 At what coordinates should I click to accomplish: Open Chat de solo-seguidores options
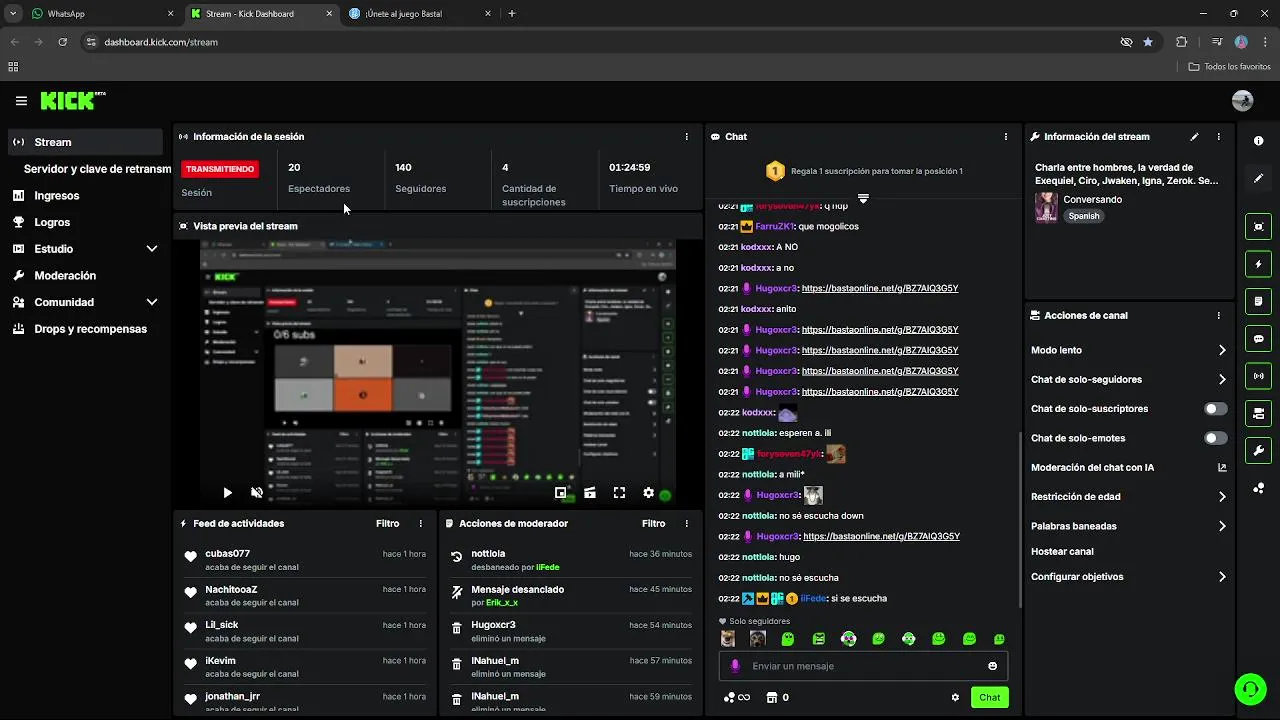[x=1128, y=380]
